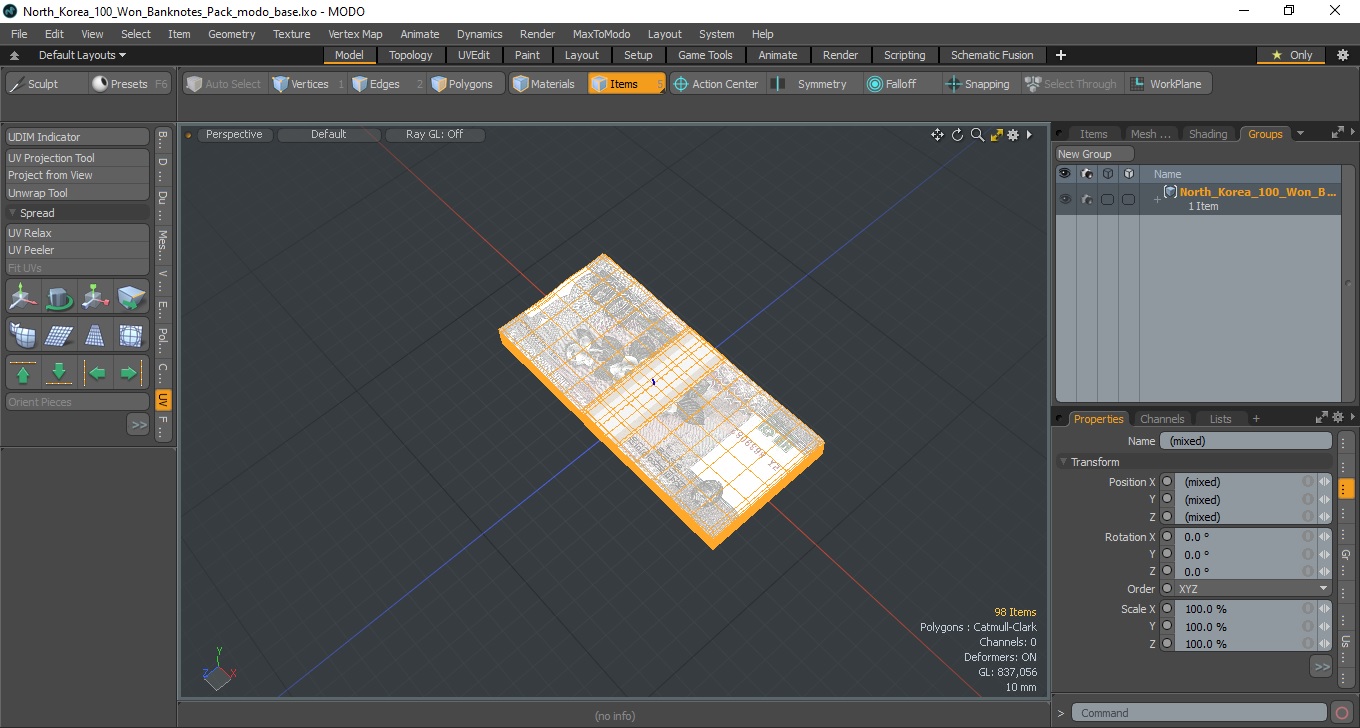The height and width of the screenshot is (728, 1360).
Task: Collapse the Spread section
Action: coord(13,213)
